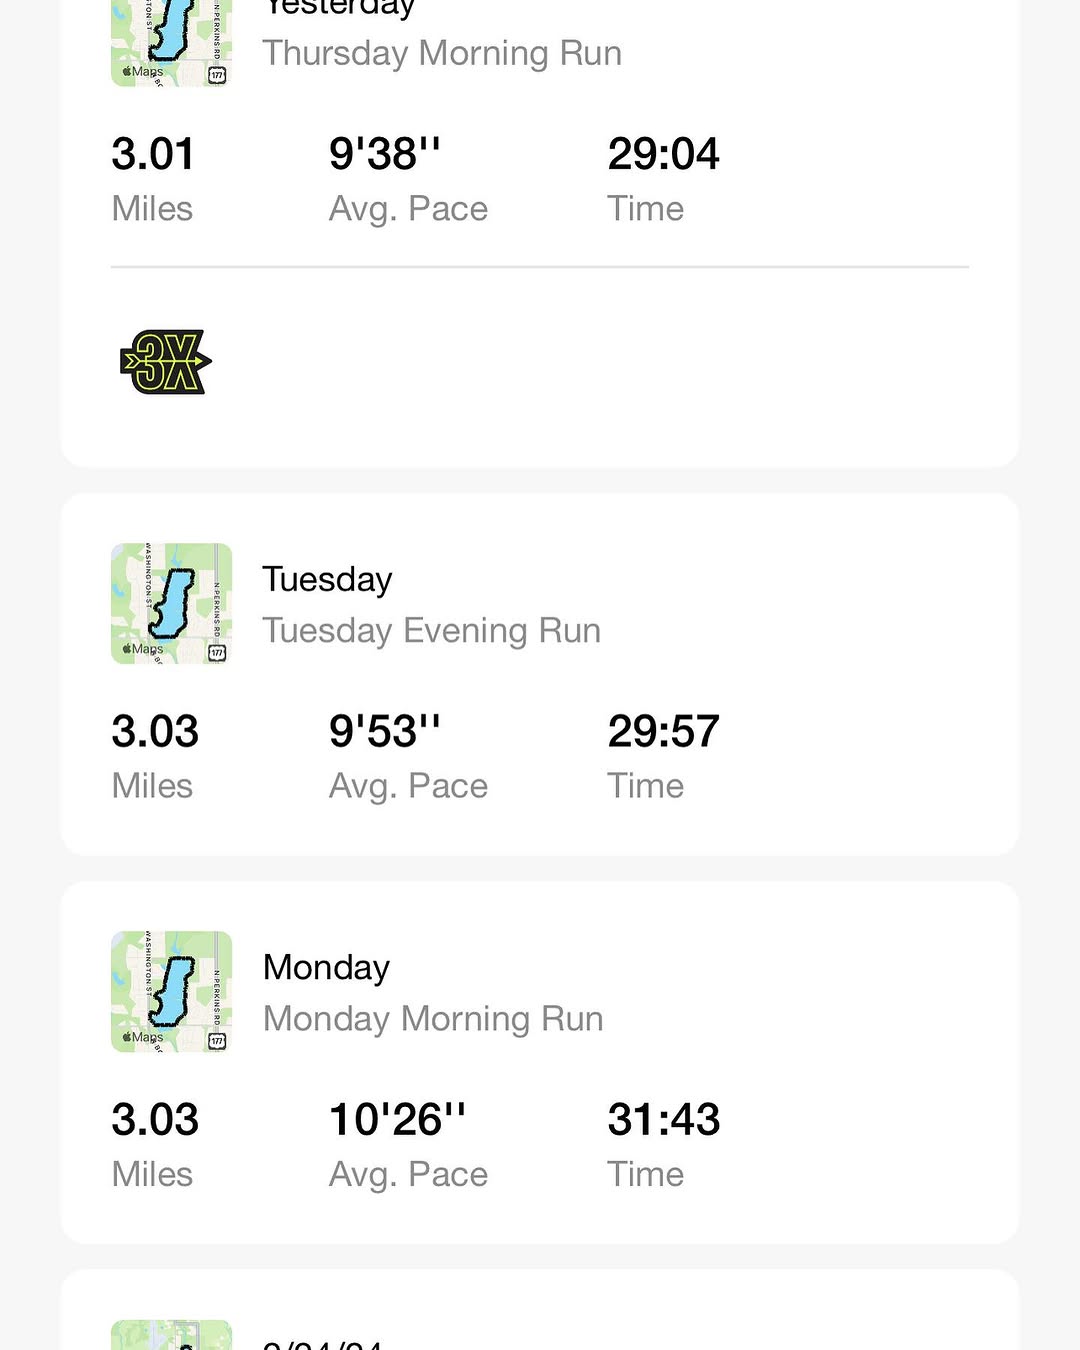Tap the 10'26'' average pace value

tap(397, 1120)
